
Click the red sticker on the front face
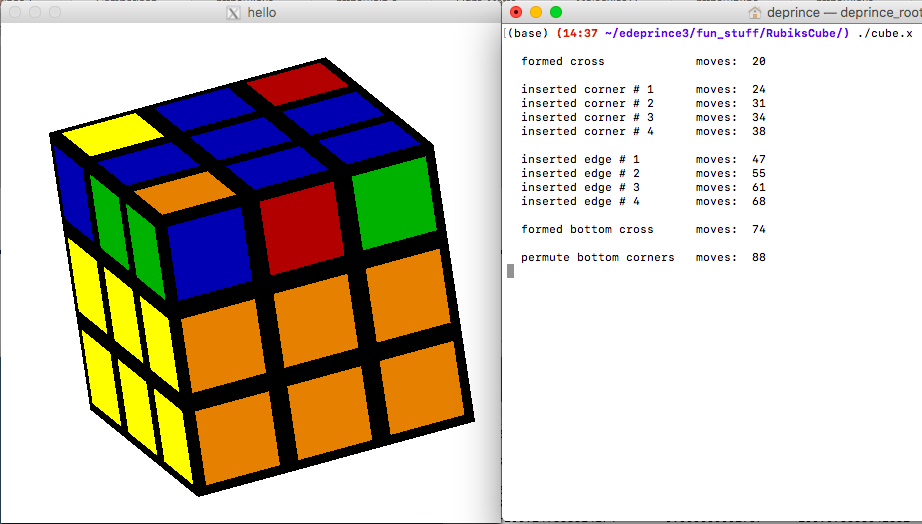(x=301, y=226)
